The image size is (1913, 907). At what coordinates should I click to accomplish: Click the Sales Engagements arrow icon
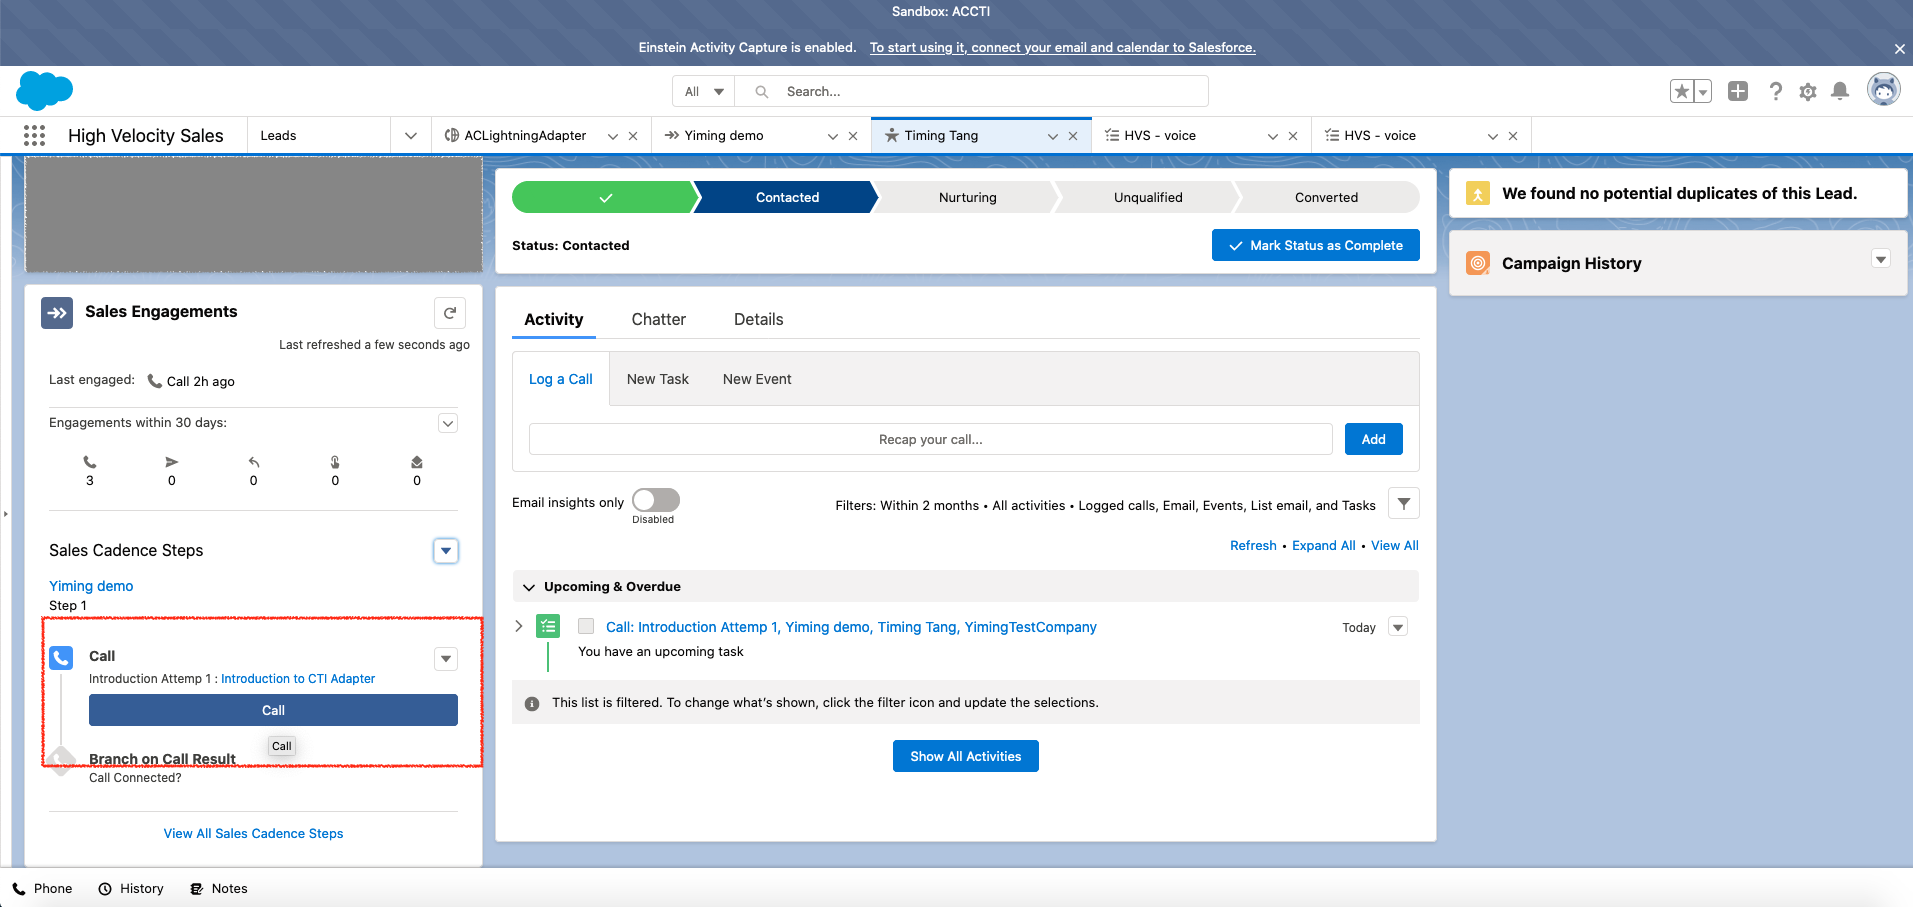click(x=57, y=313)
